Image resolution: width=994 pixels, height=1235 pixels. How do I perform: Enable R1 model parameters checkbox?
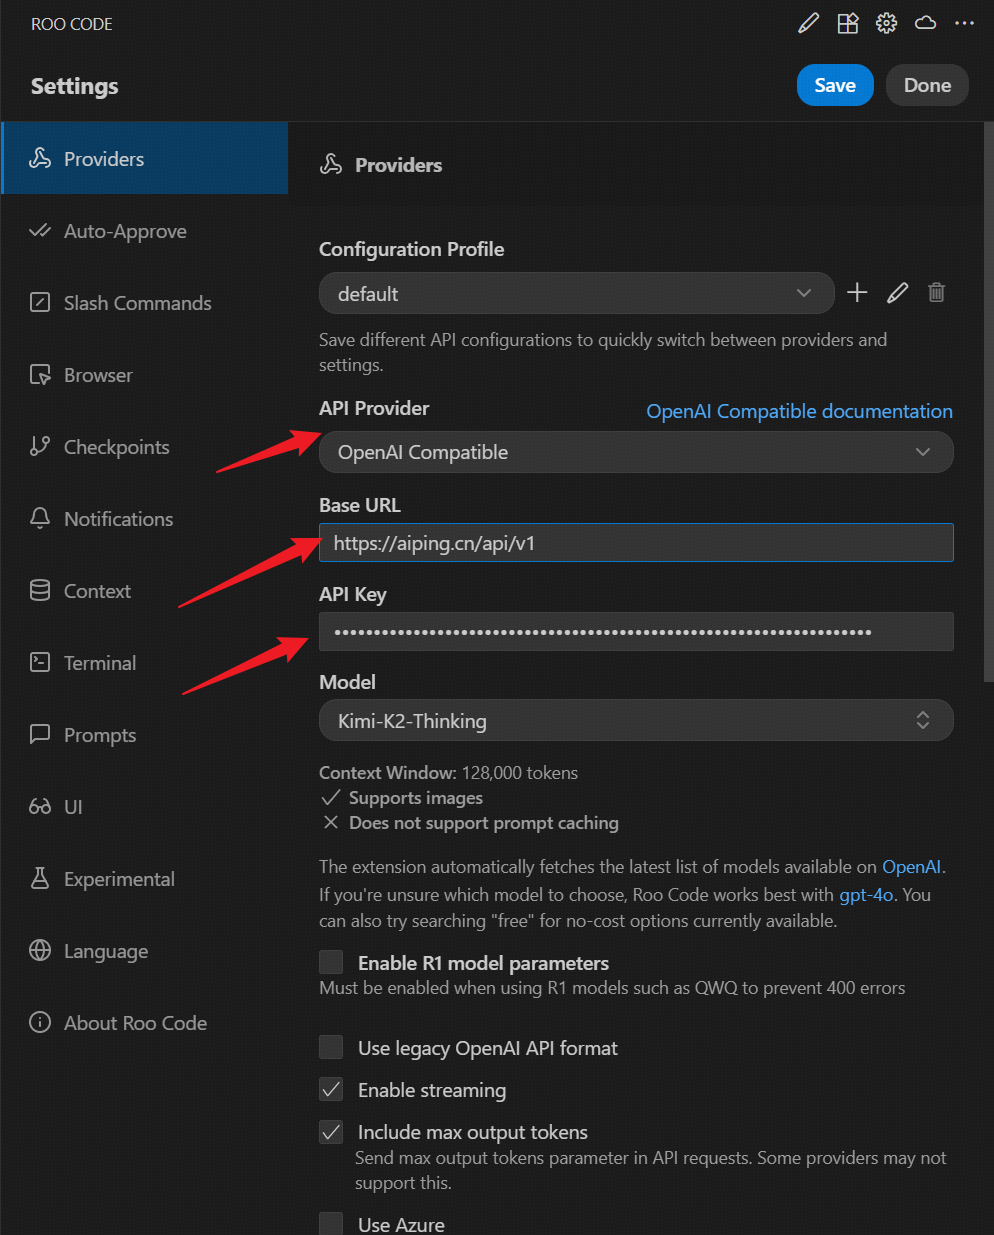point(331,962)
